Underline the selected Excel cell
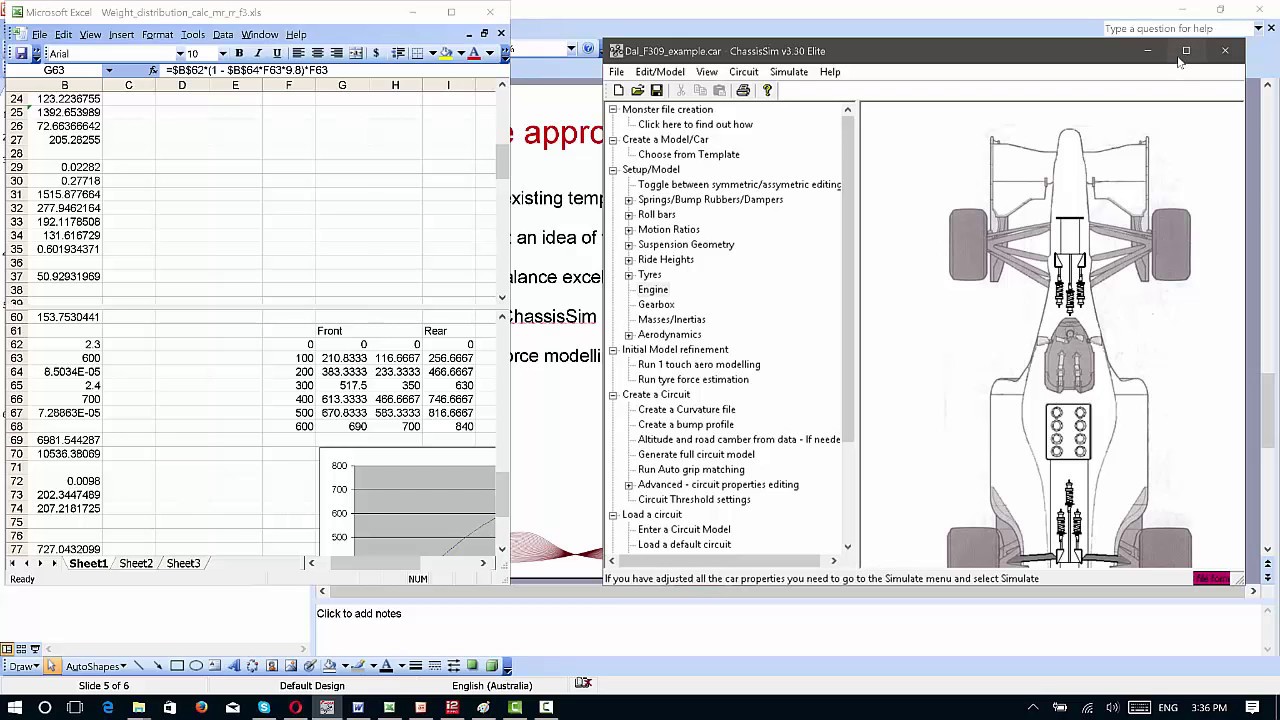The image size is (1280, 720). [277, 53]
